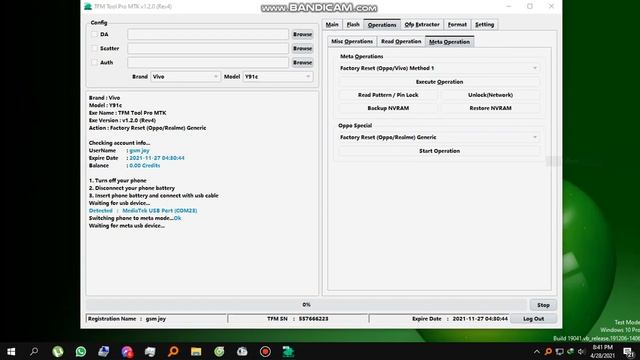Screen dimensions: 640x360
Task: Expand Meta Operations dropdown Factory Reset Method 1
Action: 439,68
